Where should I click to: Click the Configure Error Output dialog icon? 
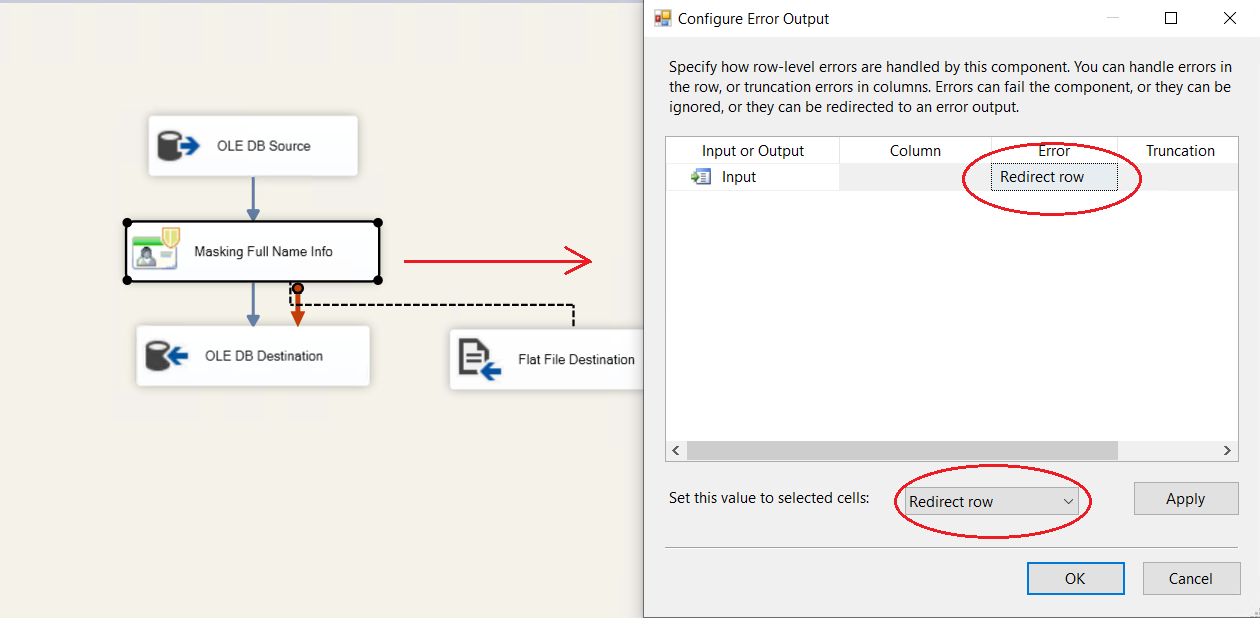pyautogui.click(x=662, y=18)
